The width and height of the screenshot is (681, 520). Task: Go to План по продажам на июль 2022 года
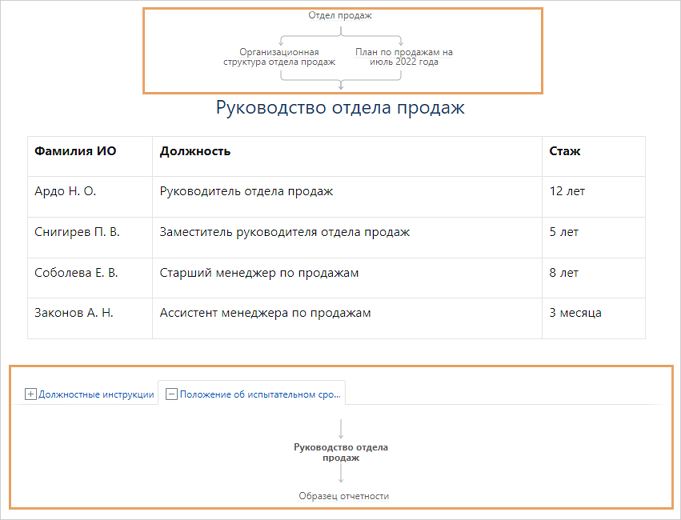[403, 56]
